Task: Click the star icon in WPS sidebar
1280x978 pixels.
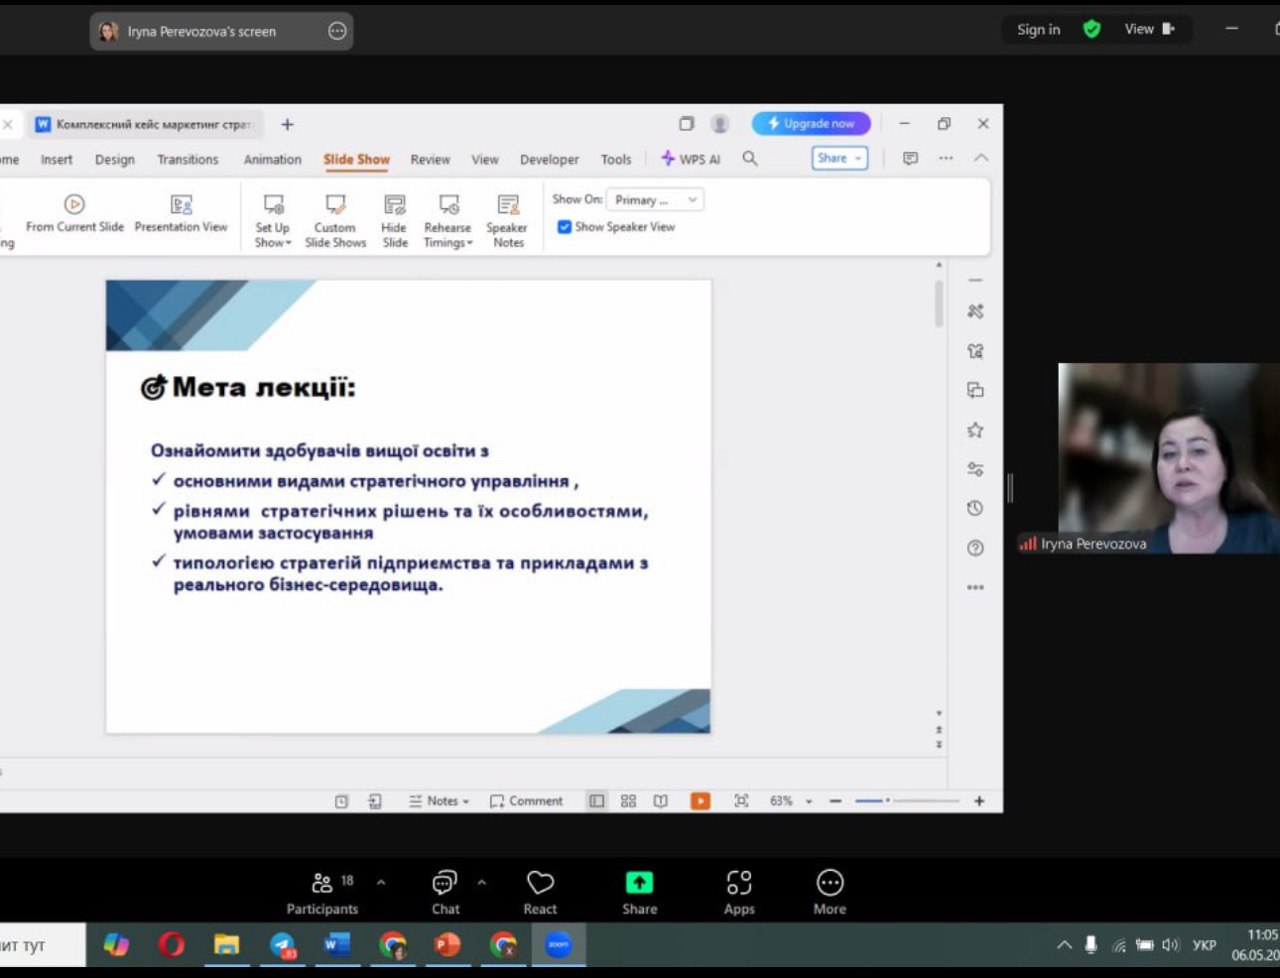Action: point(975,430)
